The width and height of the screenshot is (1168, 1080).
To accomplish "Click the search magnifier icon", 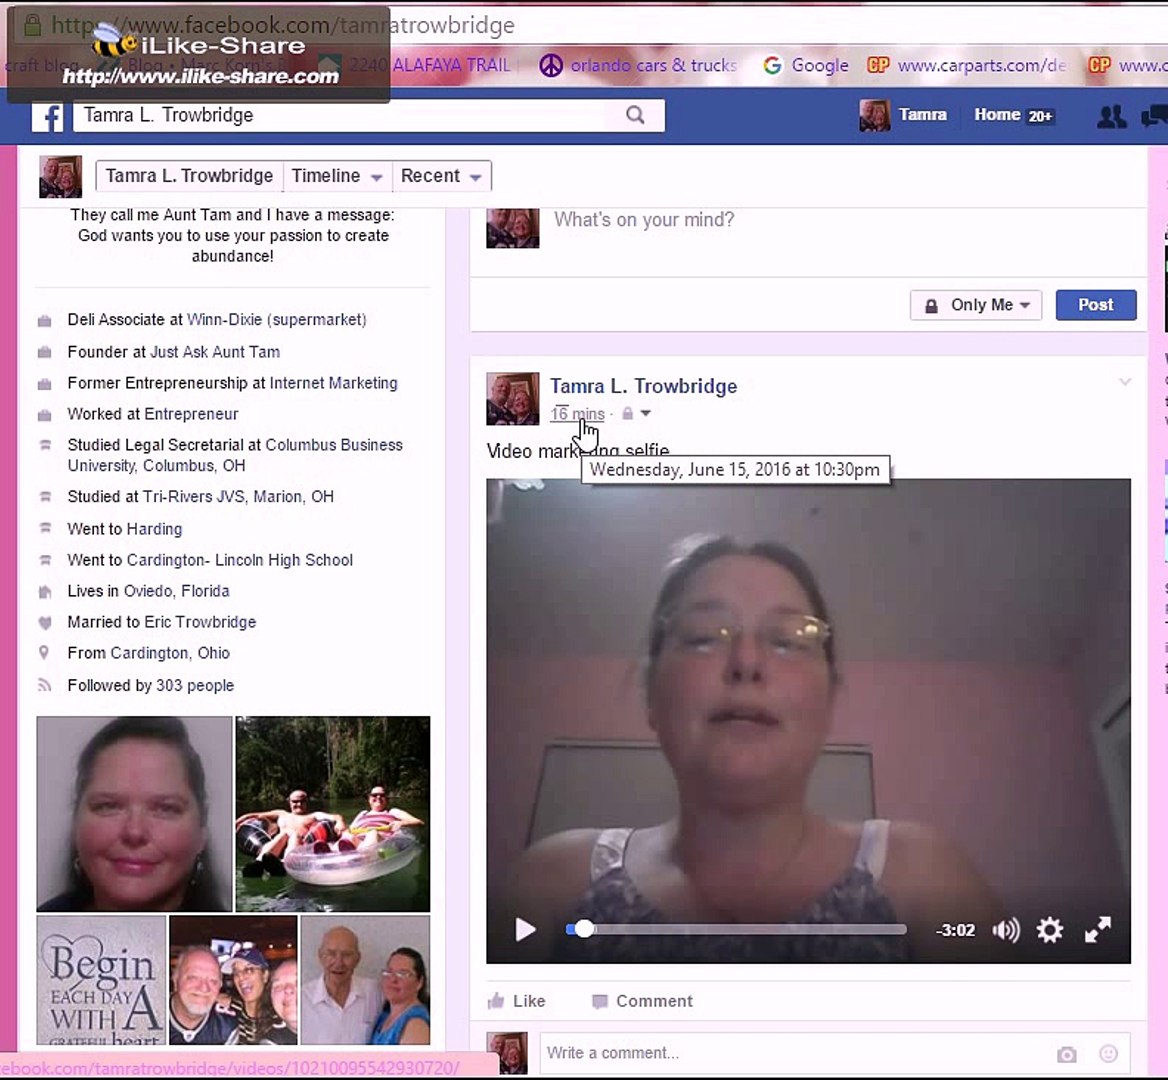I will pos(635,115).
